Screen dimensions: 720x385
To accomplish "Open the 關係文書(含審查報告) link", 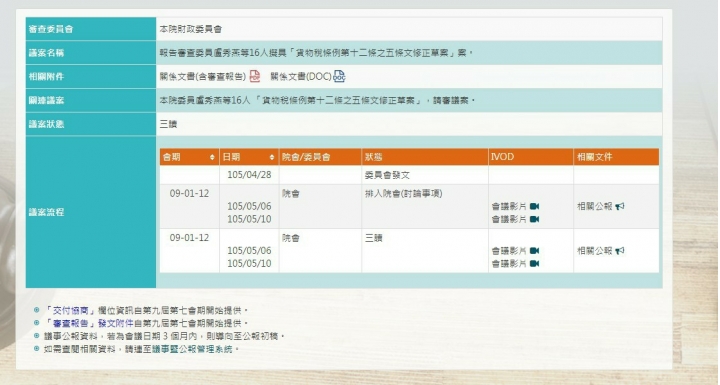I will coord(203,77).
